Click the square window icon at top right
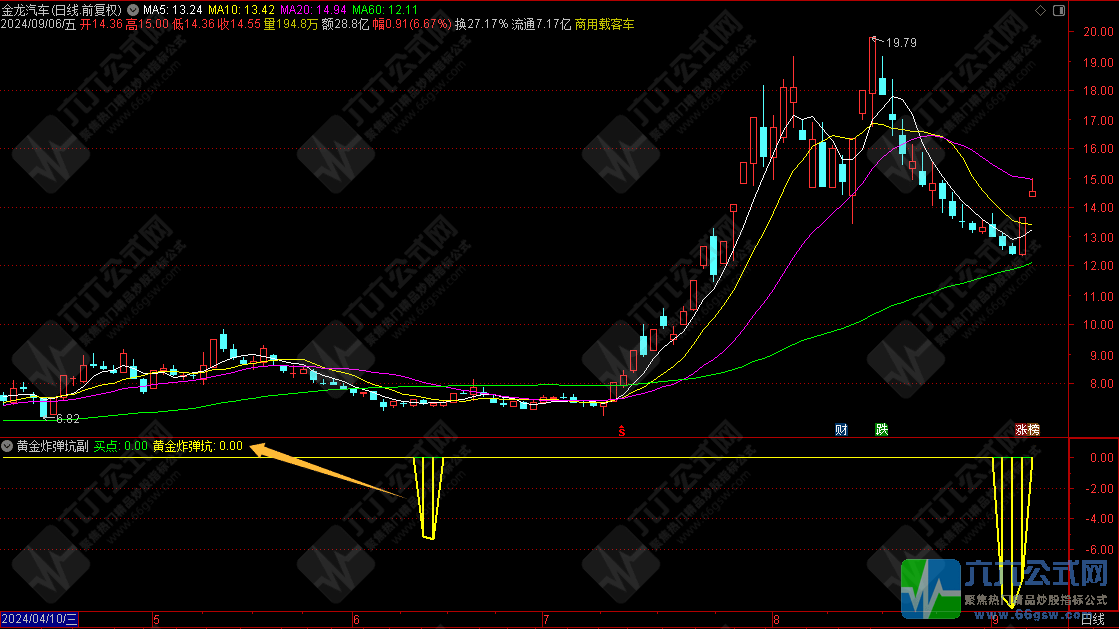 point(1059,10)
